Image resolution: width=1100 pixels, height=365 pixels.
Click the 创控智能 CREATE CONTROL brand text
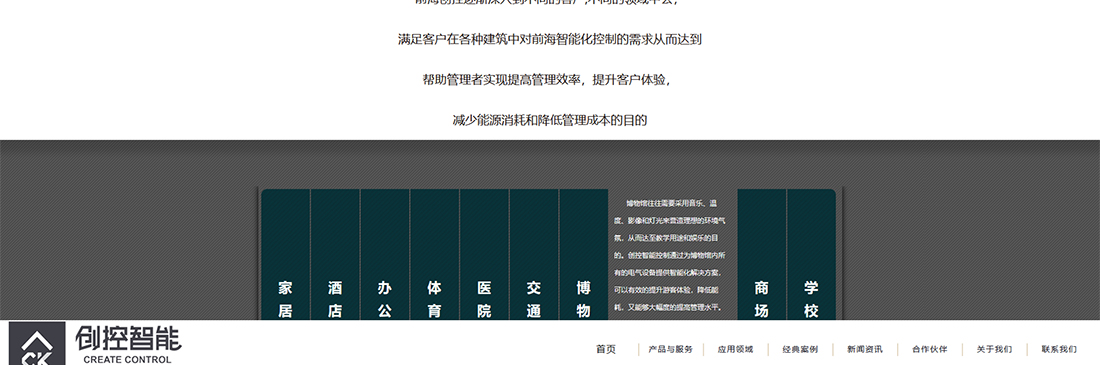[128, 345]
